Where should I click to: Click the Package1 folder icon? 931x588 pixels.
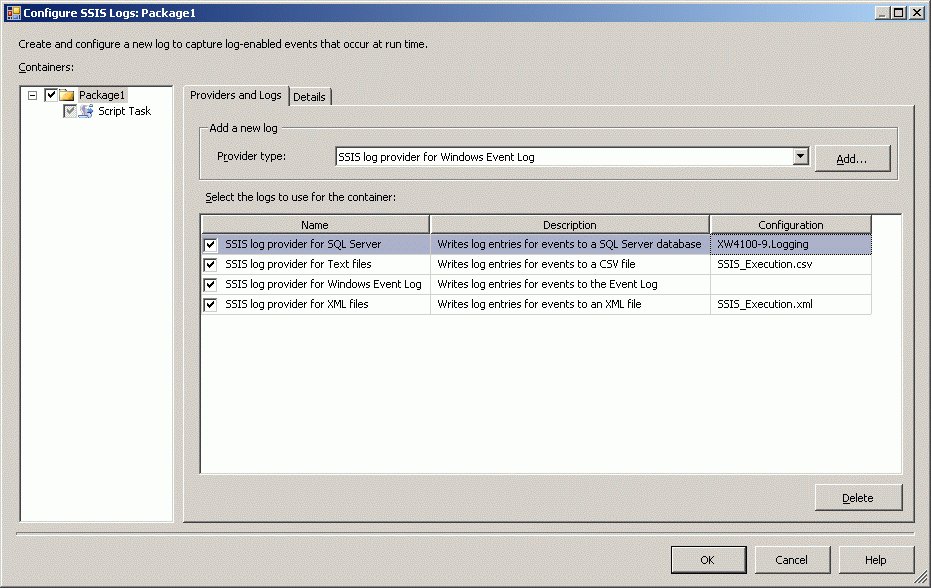(x=66, y=95)
